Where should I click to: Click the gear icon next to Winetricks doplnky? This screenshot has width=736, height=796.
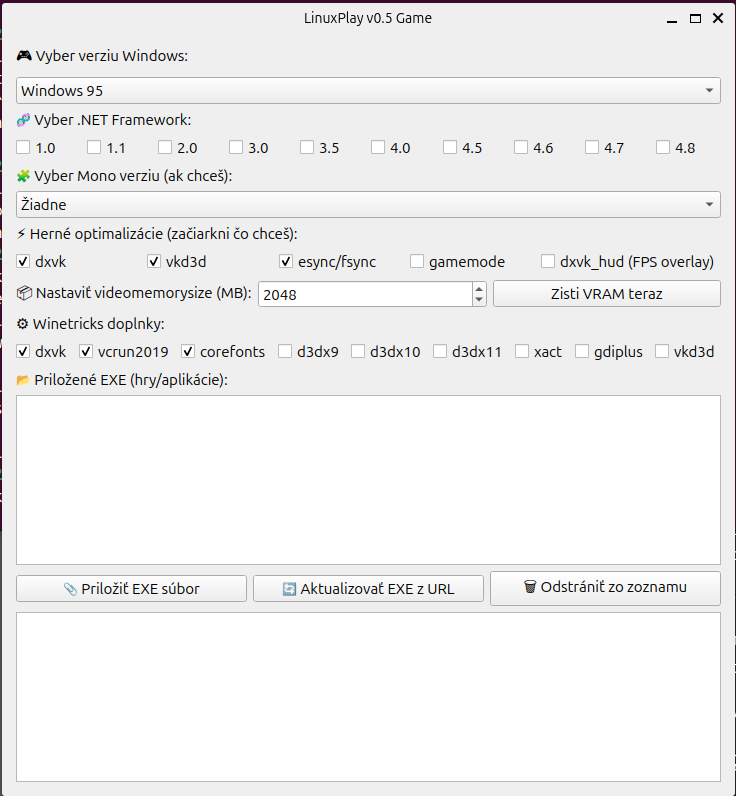22,324
